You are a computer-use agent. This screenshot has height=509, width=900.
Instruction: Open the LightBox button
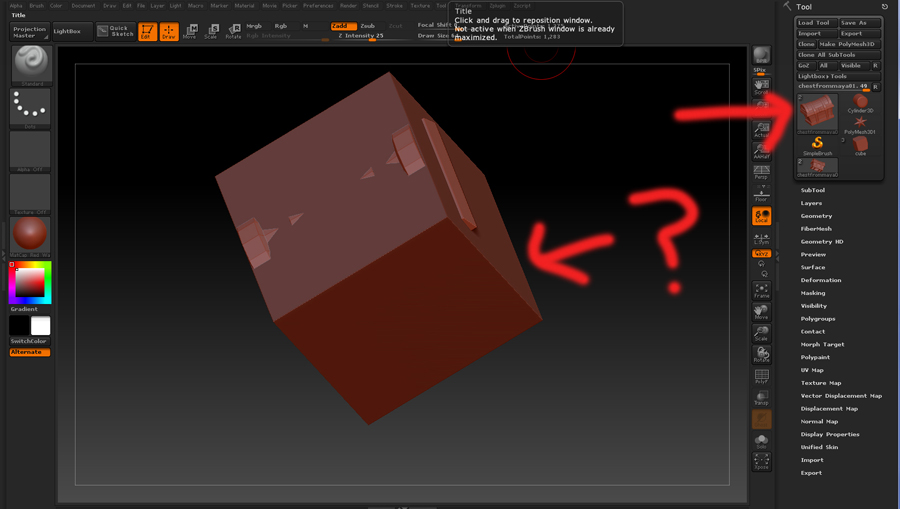[x=72, y=31]
